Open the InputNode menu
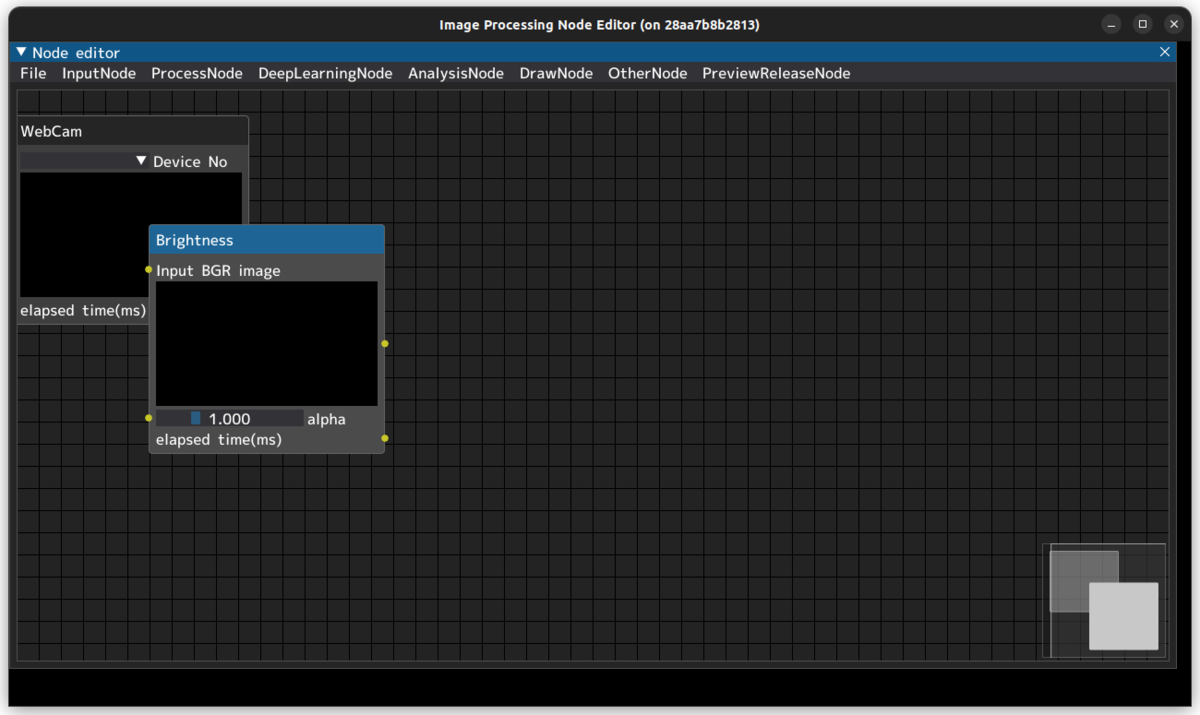 [x=98, y=73]
